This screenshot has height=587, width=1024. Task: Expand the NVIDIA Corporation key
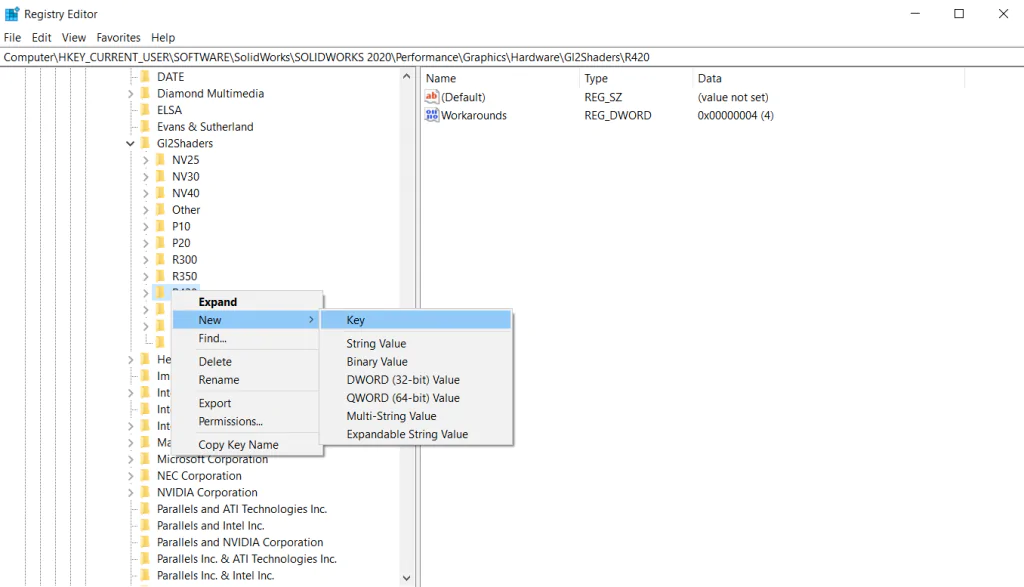point(130,493)
